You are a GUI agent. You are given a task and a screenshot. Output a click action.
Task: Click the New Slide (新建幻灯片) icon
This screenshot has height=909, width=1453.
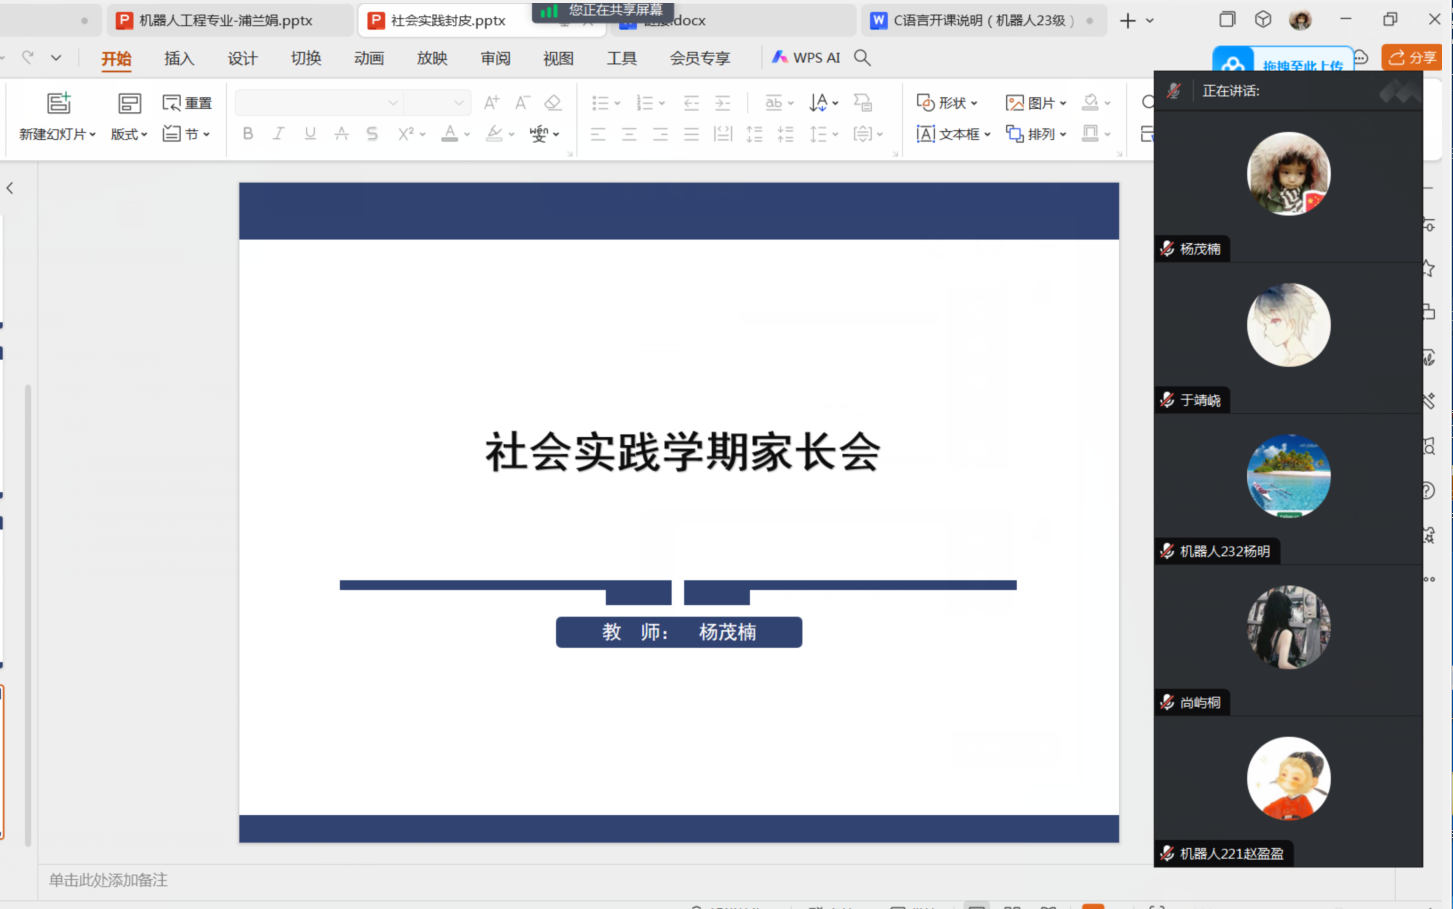[x=59, y=102]
